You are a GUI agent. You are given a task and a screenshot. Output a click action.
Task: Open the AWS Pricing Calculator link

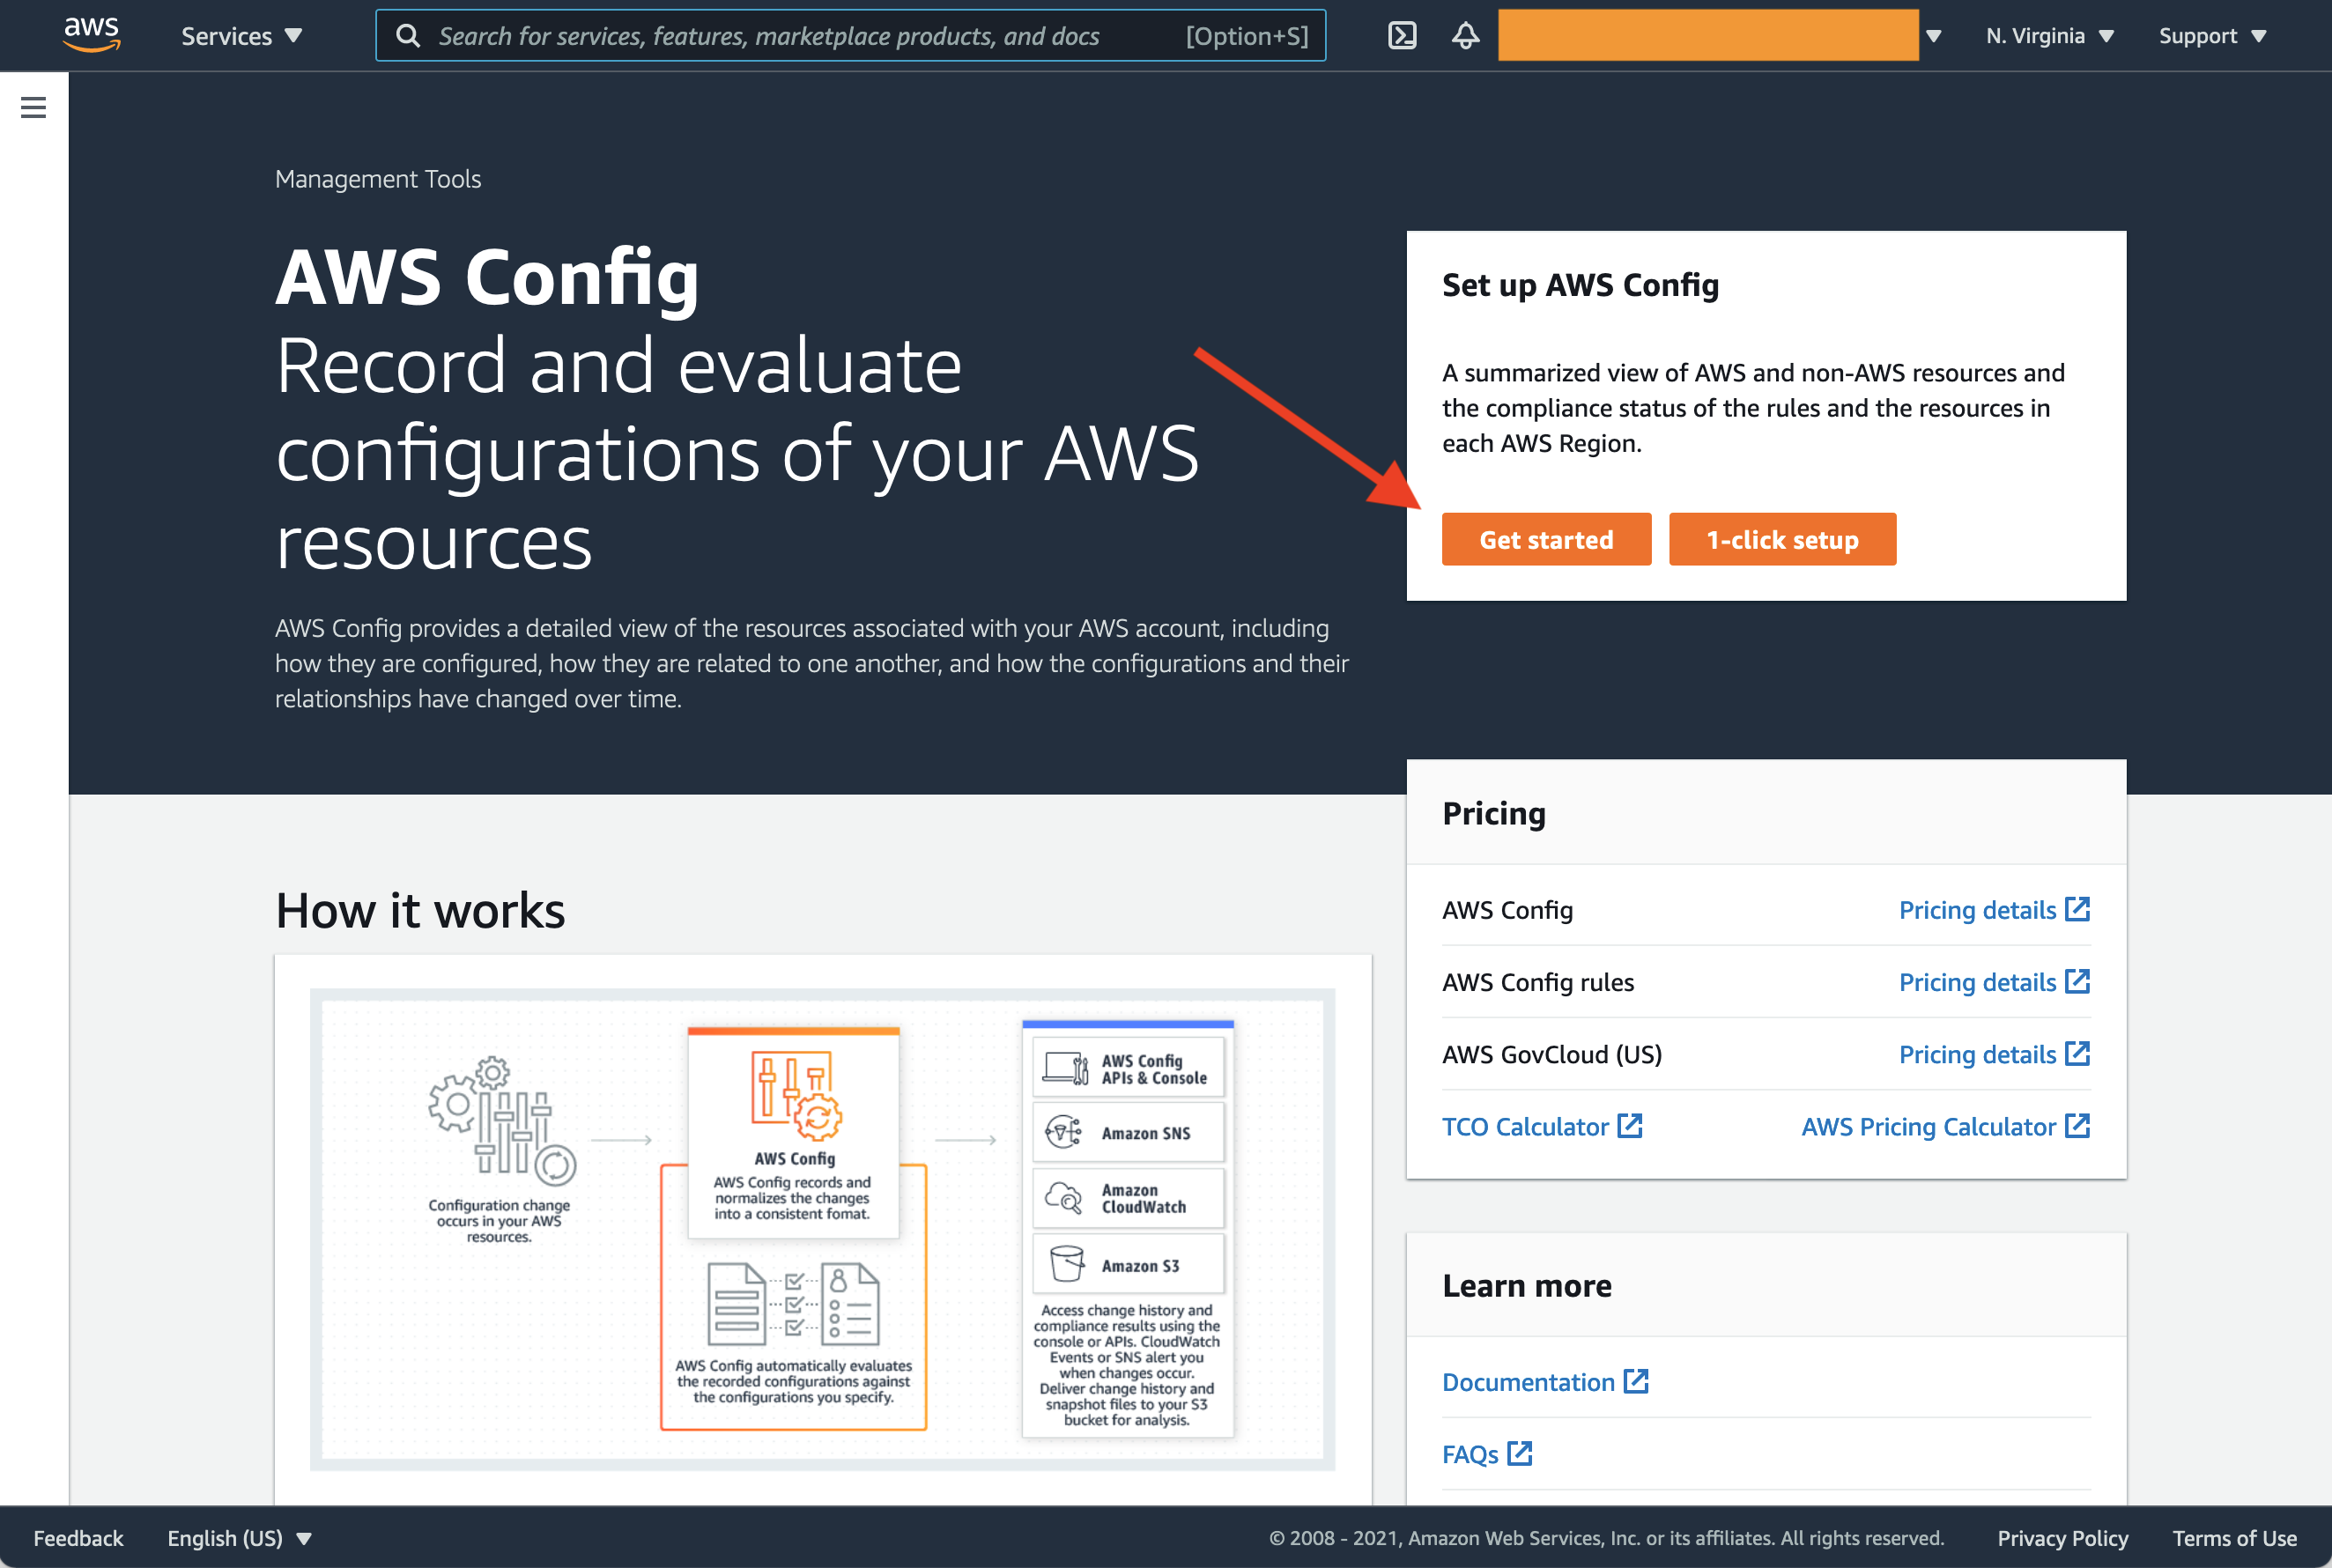point(1945,1126)
